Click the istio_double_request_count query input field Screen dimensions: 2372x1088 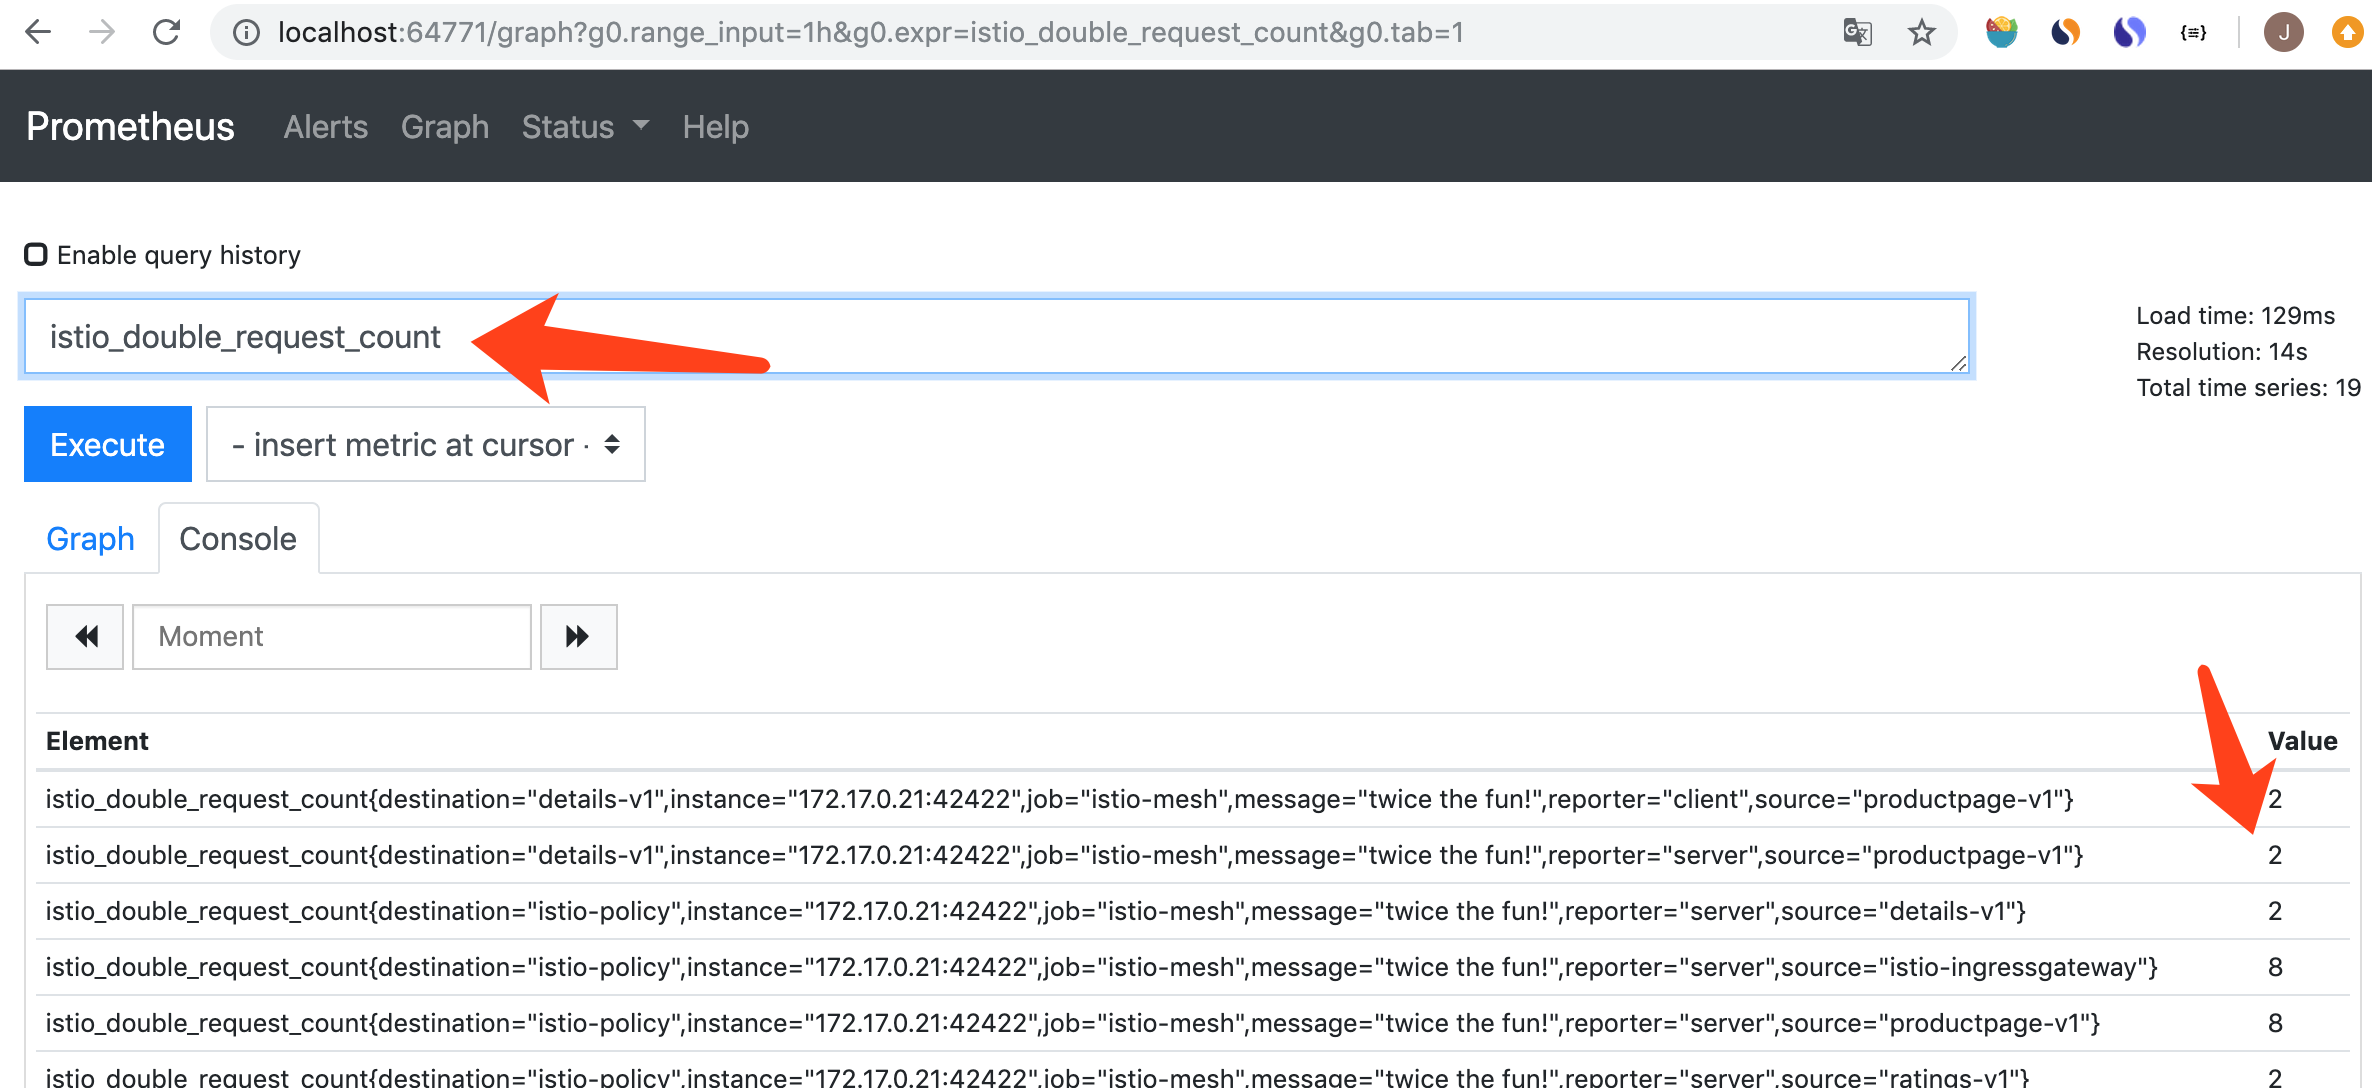998,336
